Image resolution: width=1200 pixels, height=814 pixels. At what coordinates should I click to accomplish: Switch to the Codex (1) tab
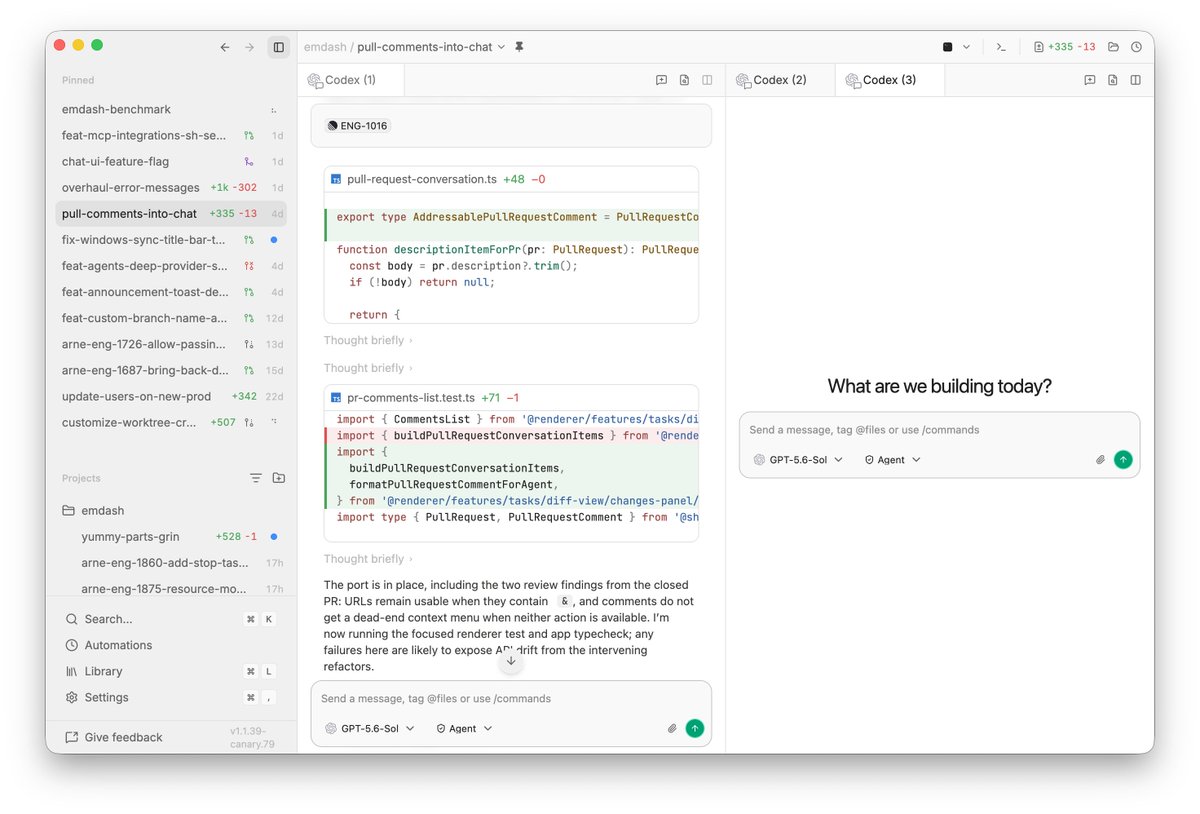pos(351,80)
